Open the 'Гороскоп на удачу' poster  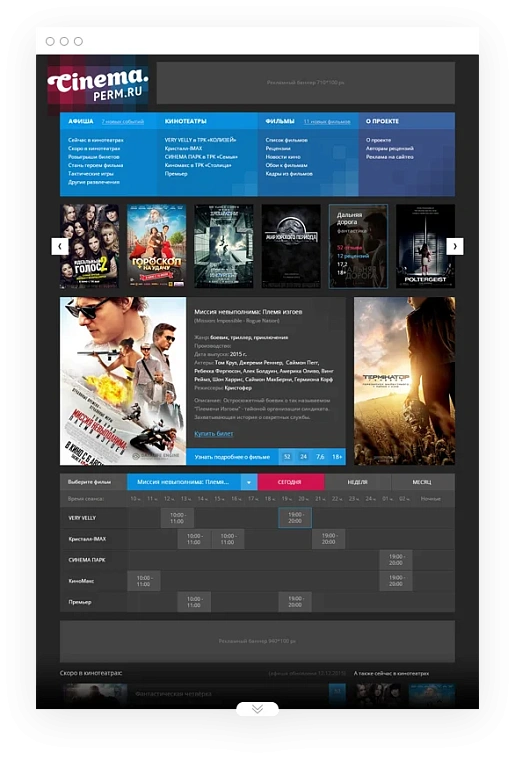point(156,246)
